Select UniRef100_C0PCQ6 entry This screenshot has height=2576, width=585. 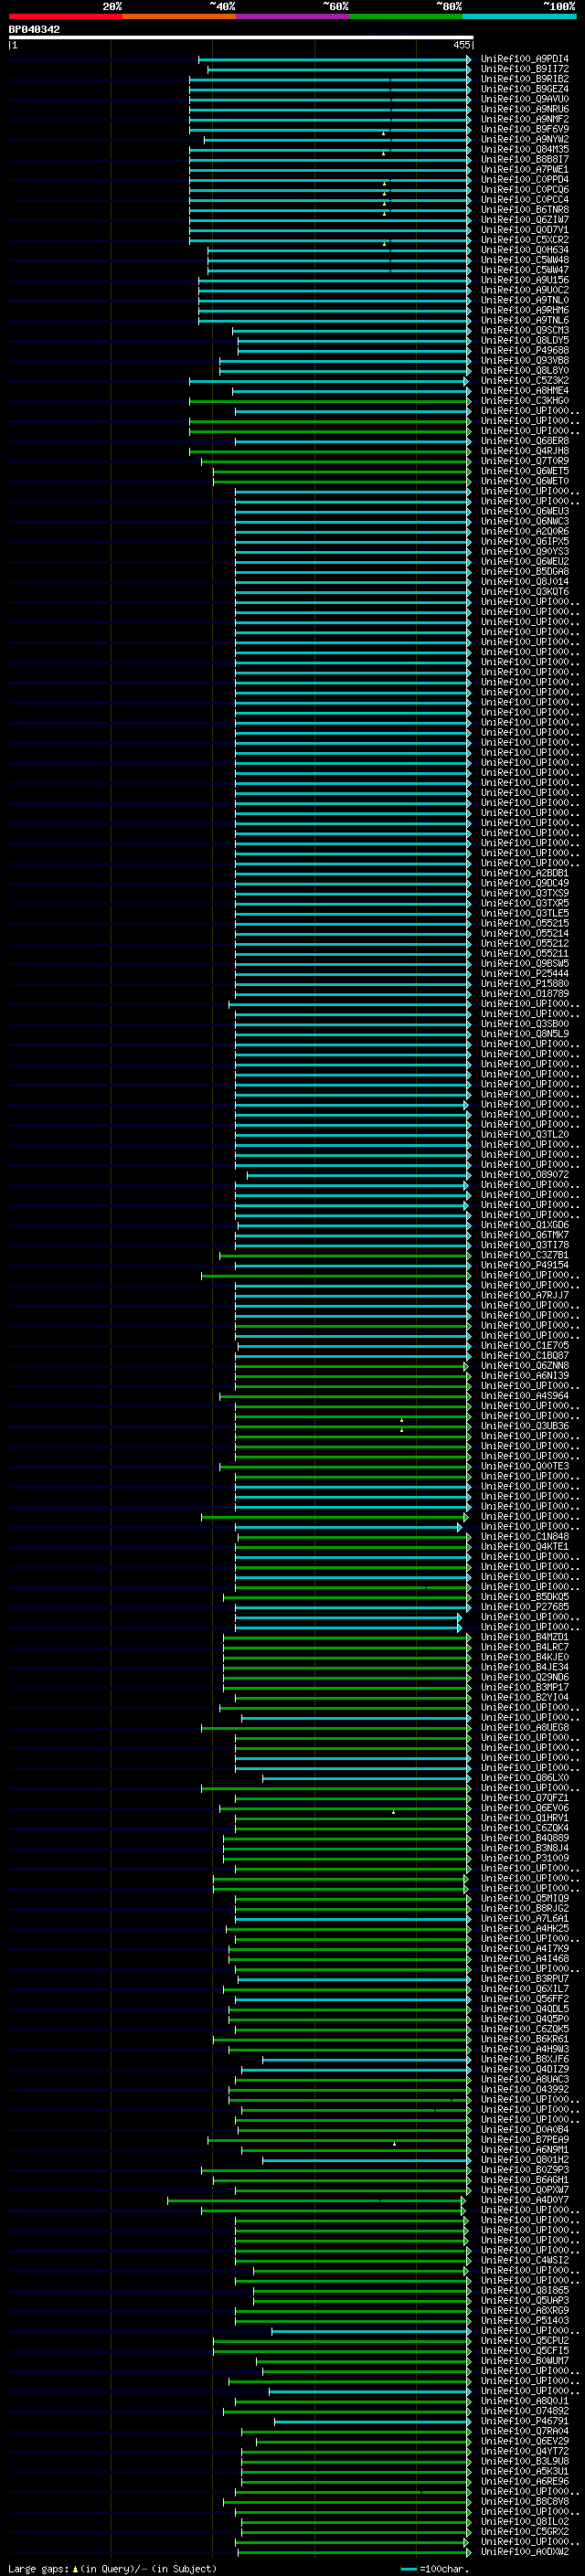(525, 189)
